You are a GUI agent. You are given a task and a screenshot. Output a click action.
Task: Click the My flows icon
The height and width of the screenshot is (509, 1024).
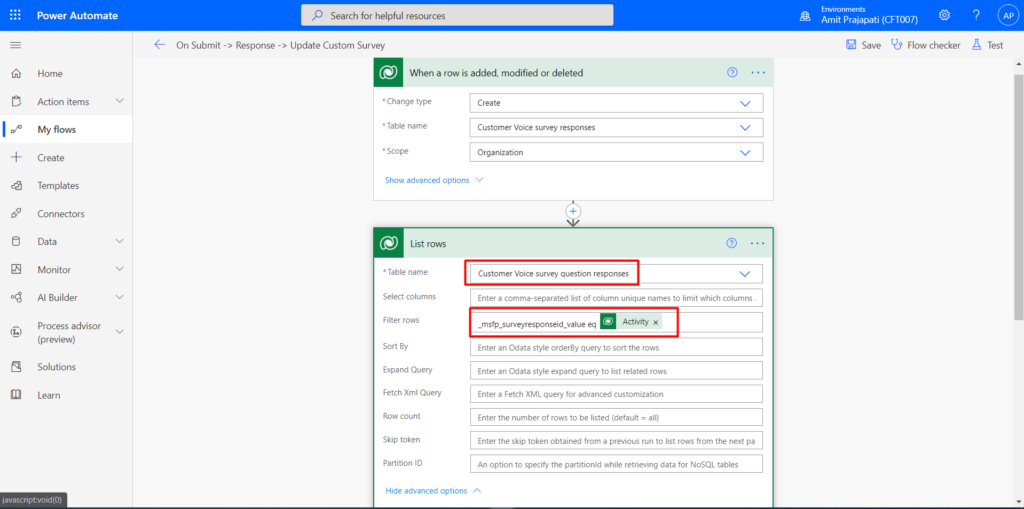click(x=16, y=130)
